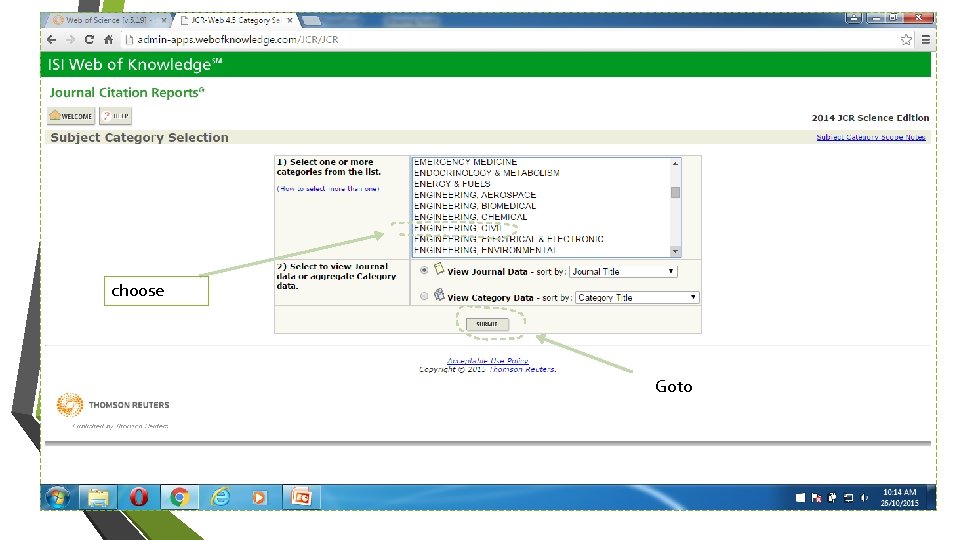The image size is (960, 540).
Task: Open Subject Category Scope Notes link
Action: click(x=871, y=137)
